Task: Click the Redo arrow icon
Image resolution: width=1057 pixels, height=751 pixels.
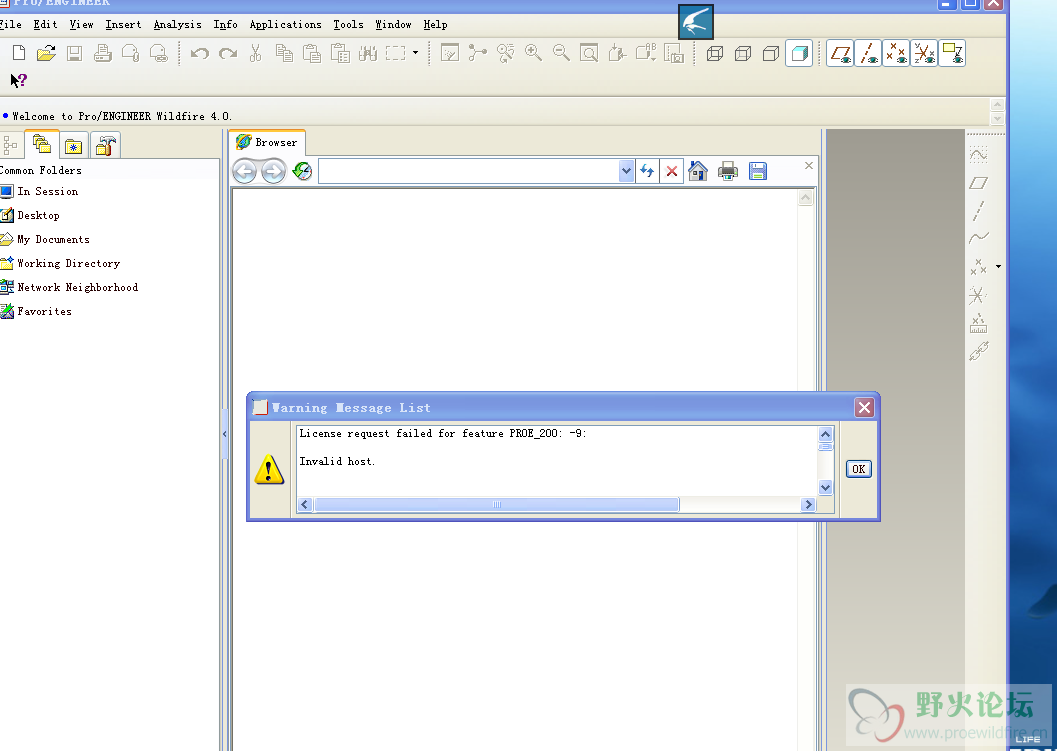Action: 228,53
